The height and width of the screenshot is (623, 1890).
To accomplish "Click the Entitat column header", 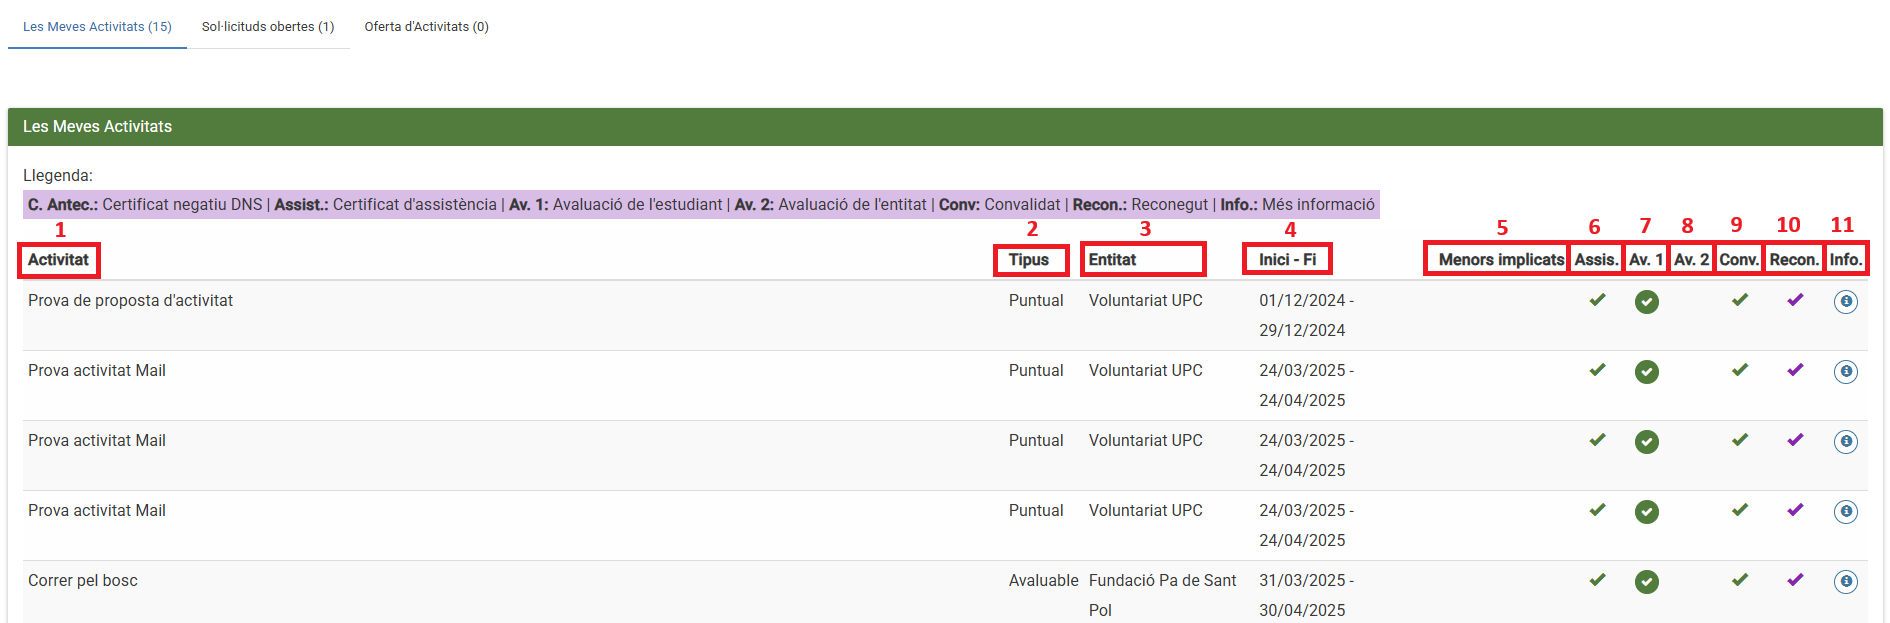I will tap(1112, 260).
